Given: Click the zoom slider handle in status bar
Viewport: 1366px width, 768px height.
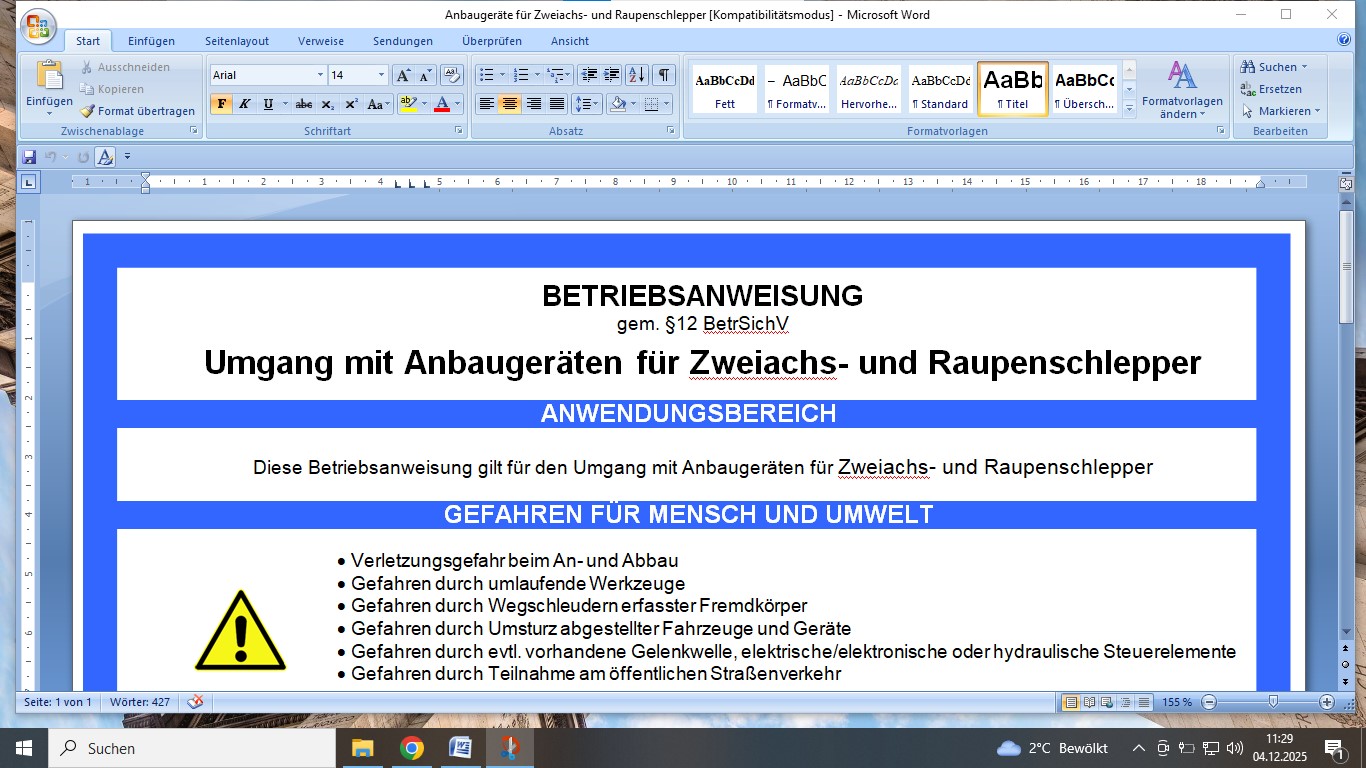Looking at the screenshot, I should point(1272,702).
